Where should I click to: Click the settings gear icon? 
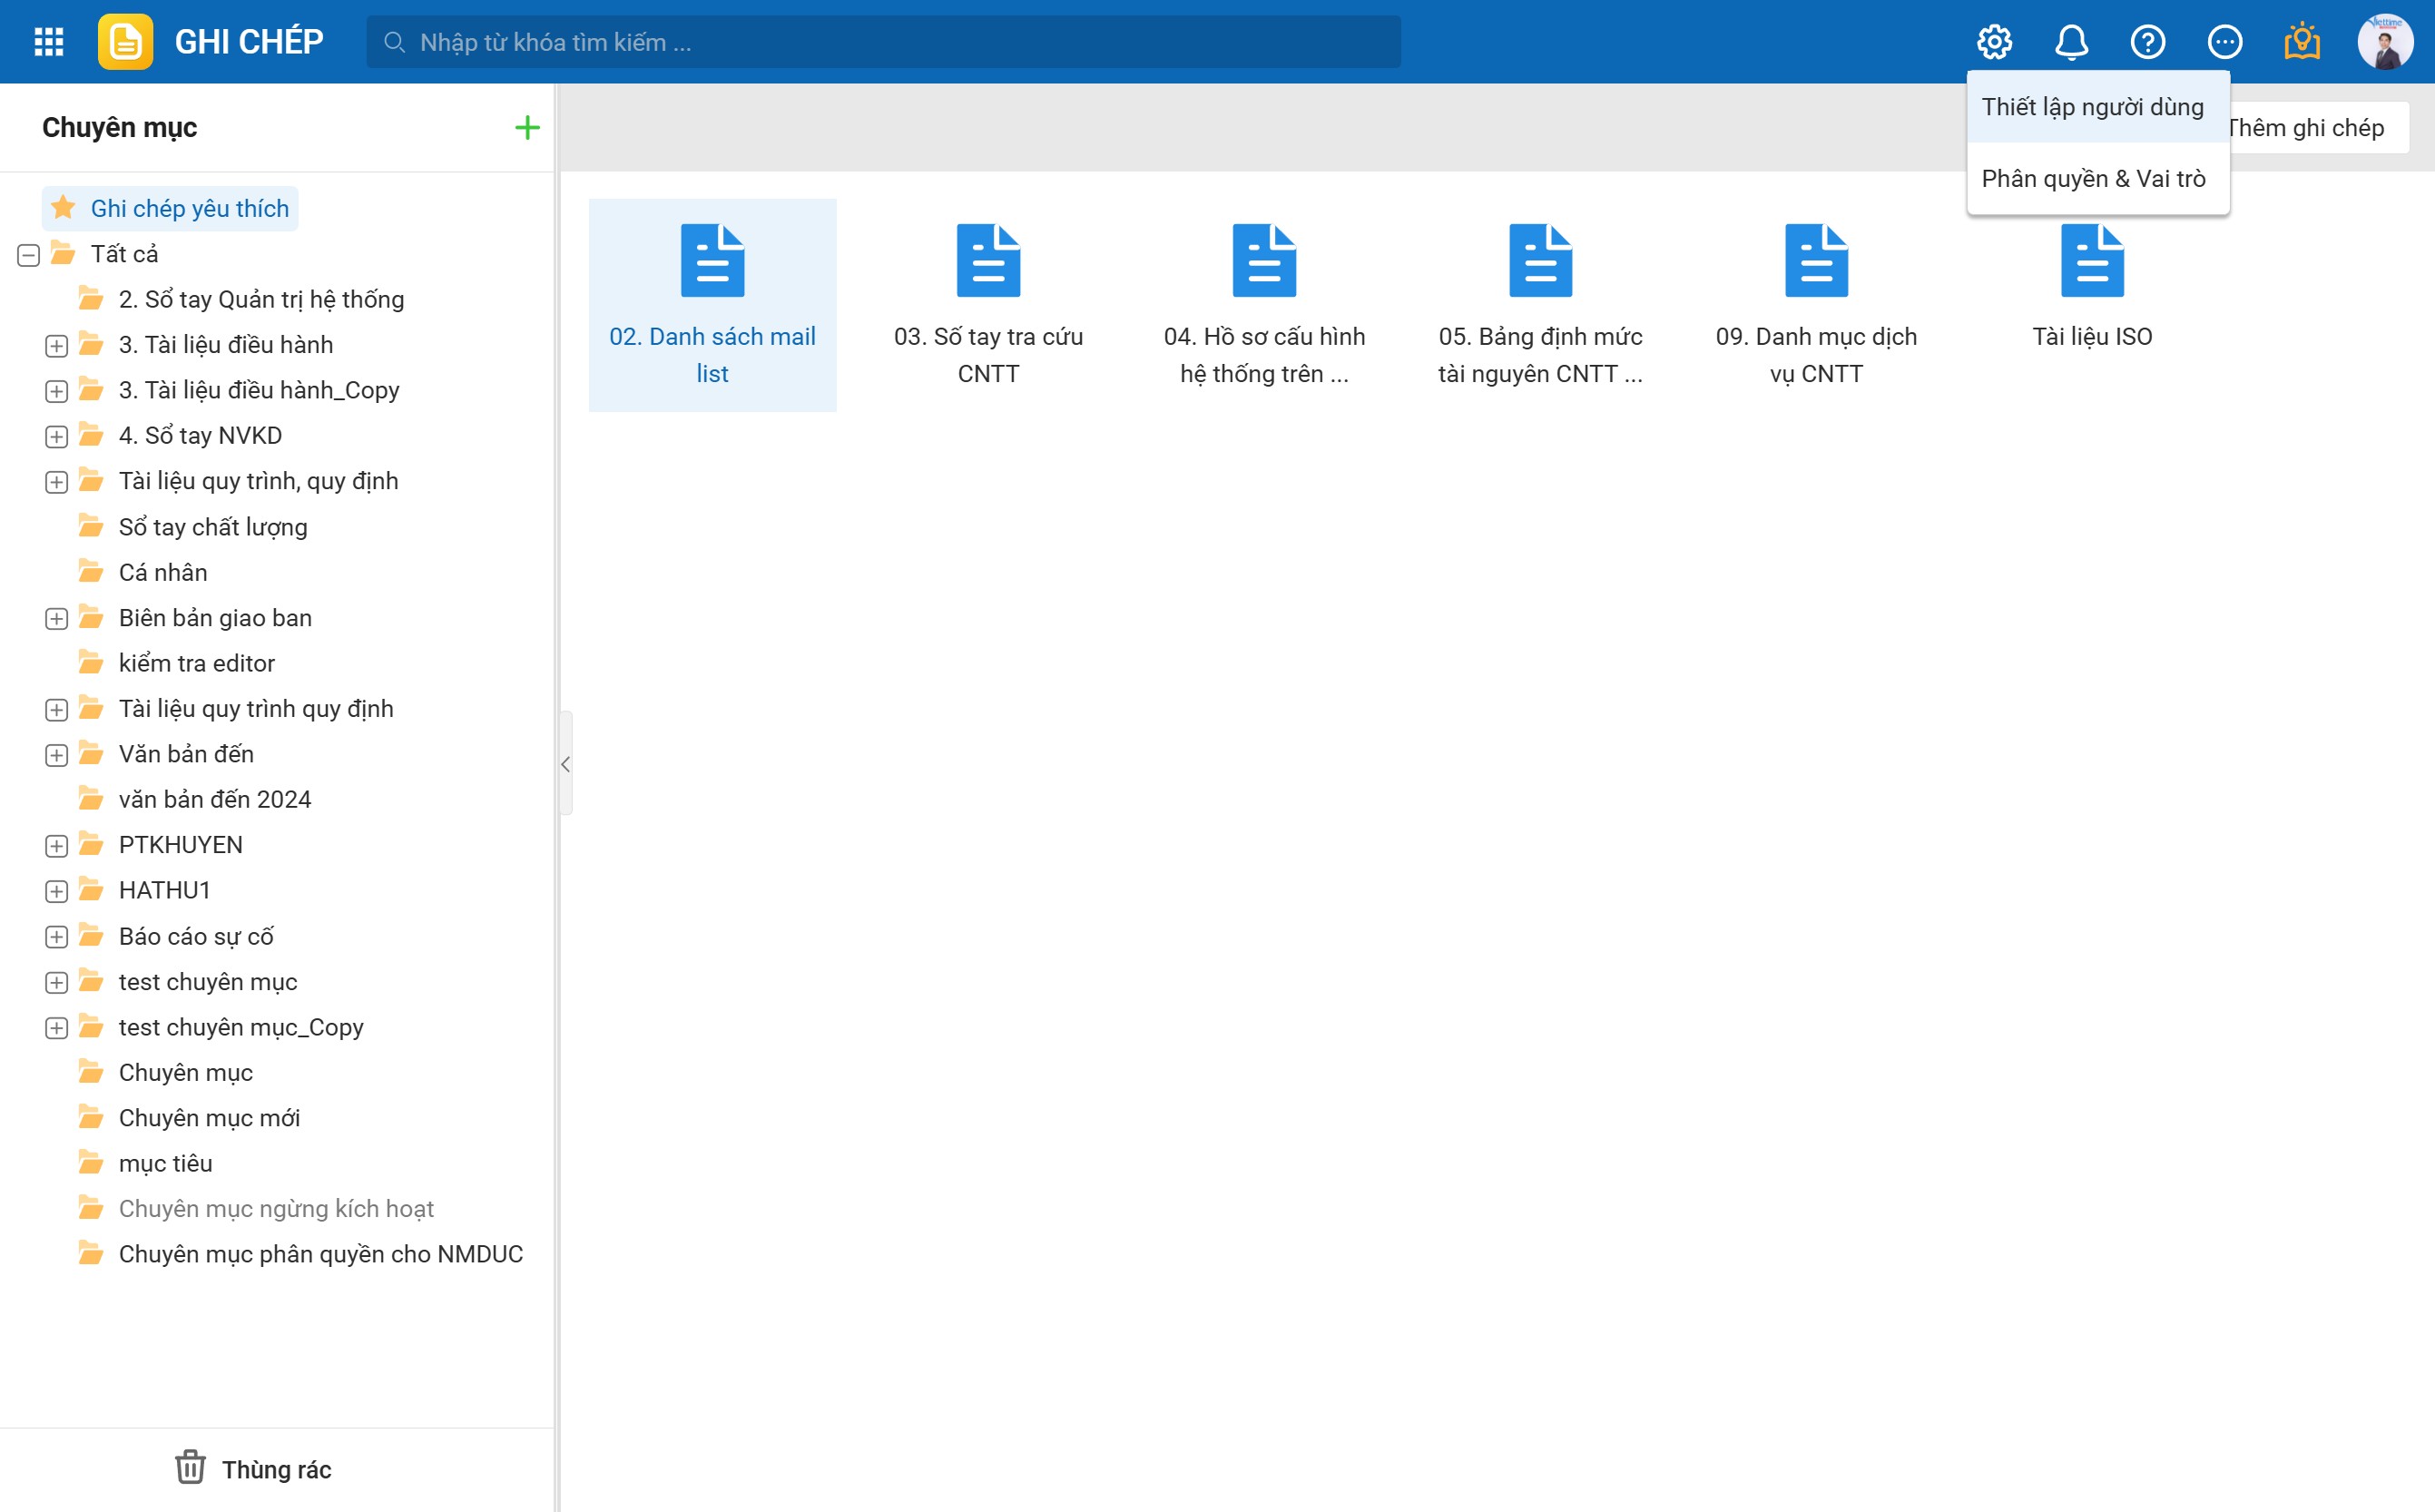(1994, 42)
